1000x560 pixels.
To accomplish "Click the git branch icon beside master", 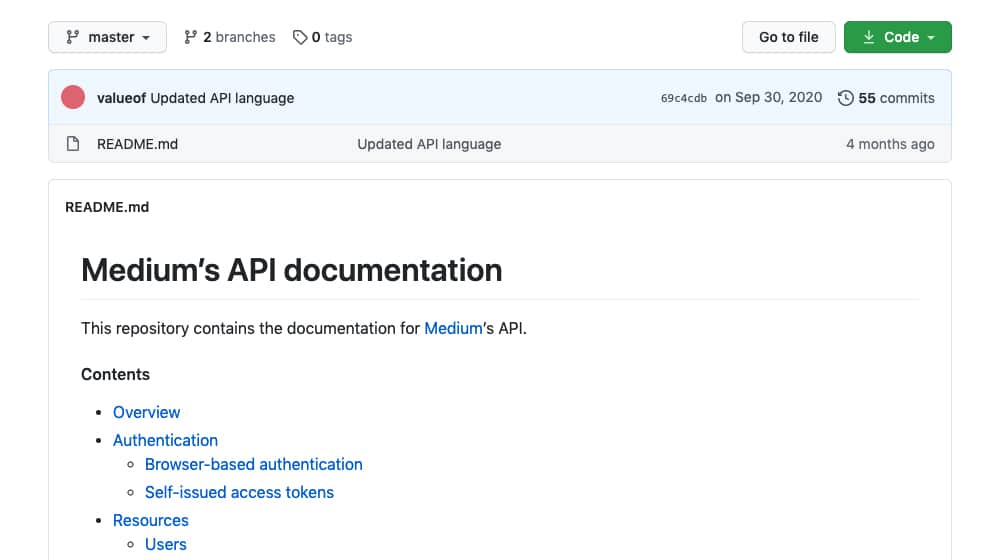I will coord(73,37).
